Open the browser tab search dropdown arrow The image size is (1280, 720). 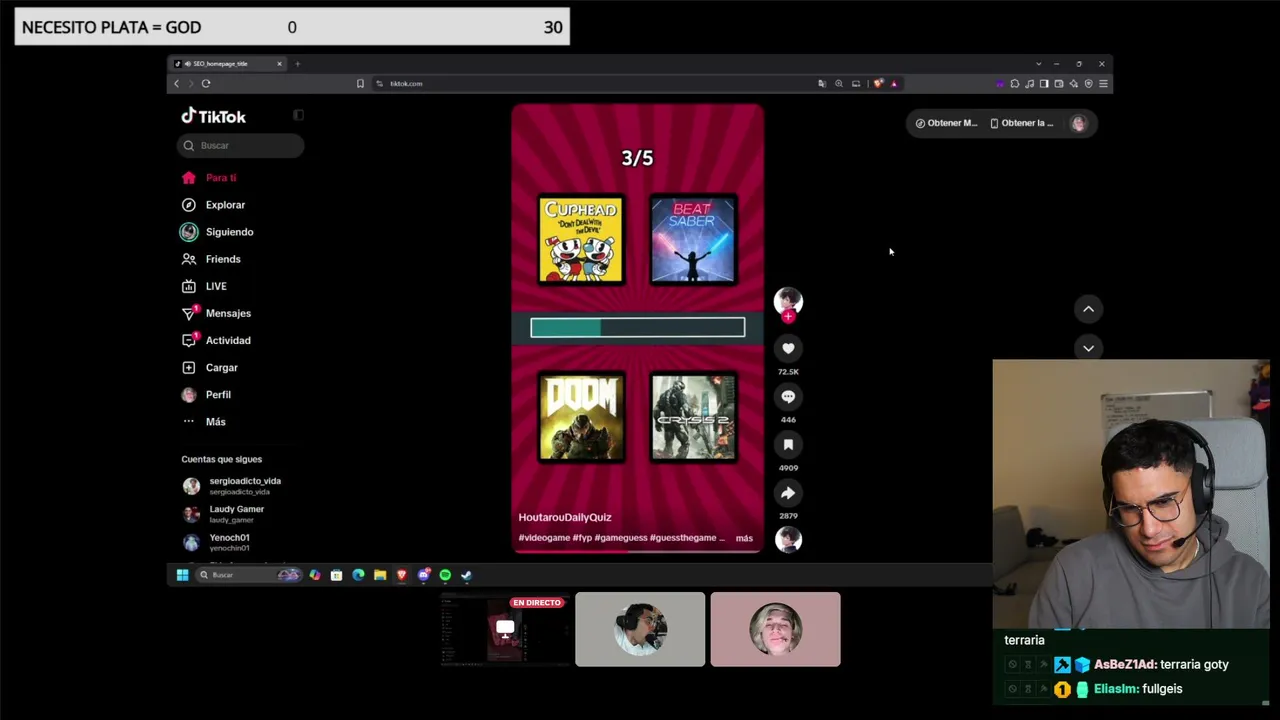point(1038,64)
